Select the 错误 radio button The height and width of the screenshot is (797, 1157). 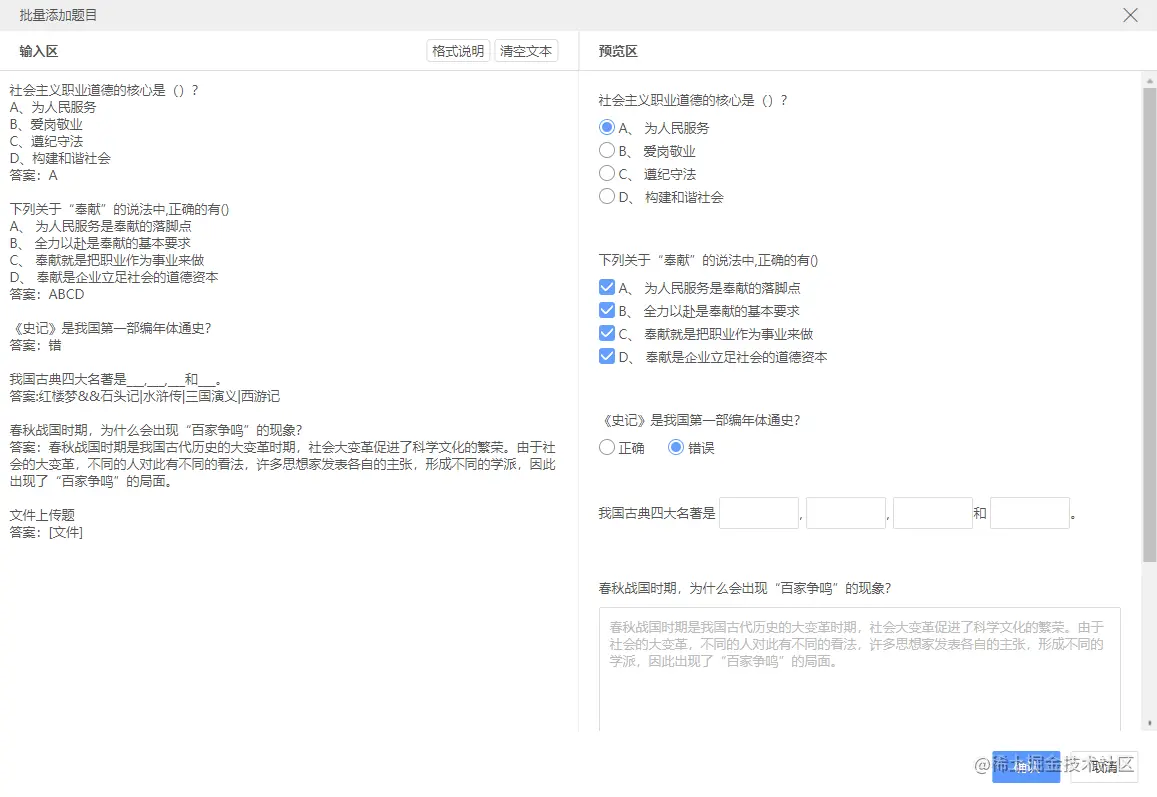[676, 447]
